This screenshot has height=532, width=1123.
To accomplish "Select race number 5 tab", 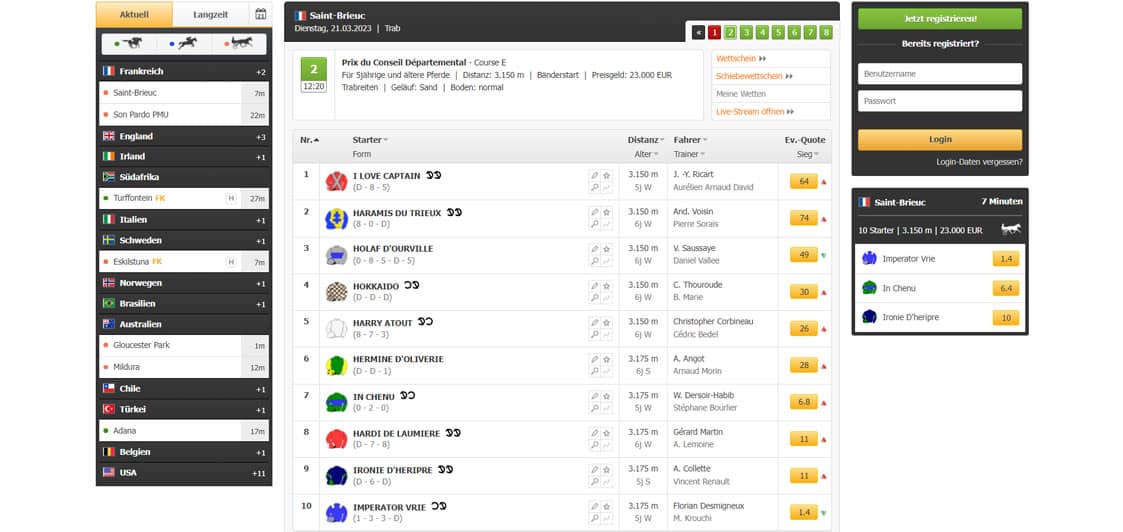I will click(x=778, y=32).
